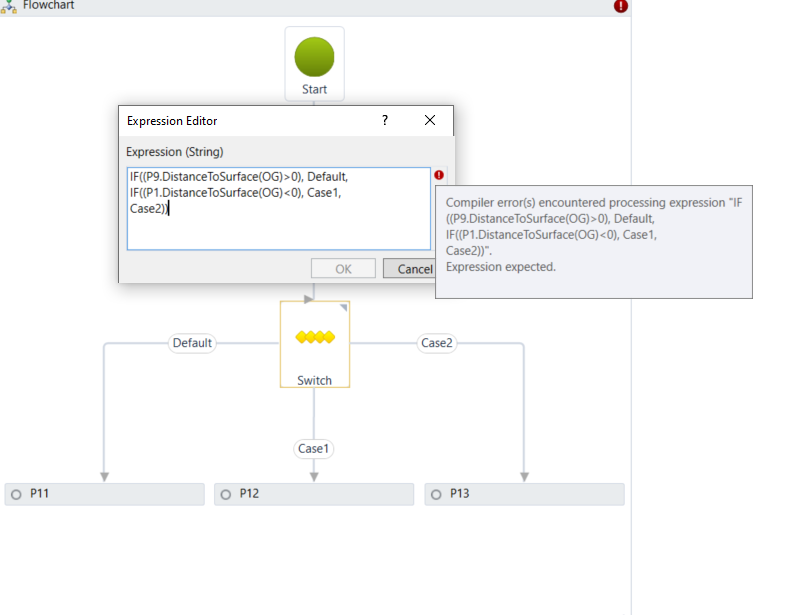Select the P11 activity
800x615 pixels.
click(x=105, y=494)
